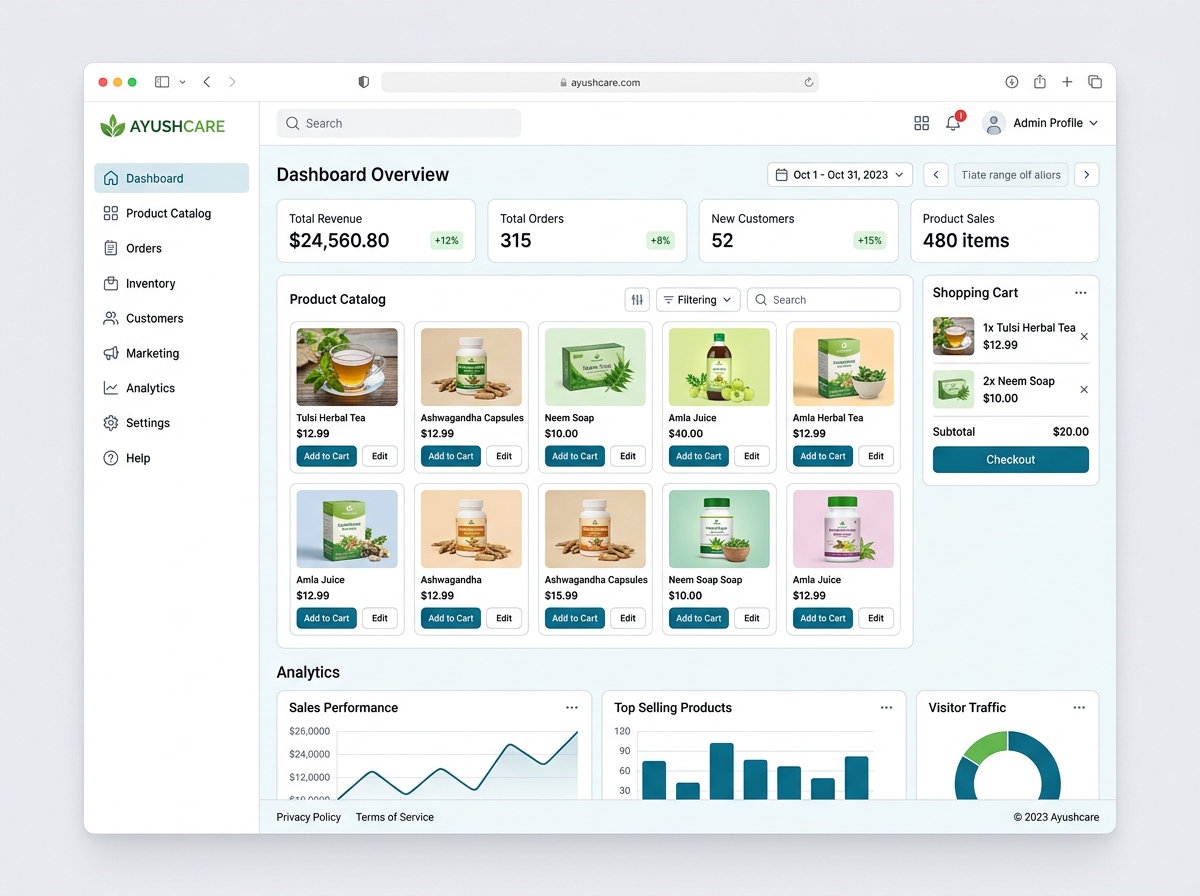Add the $15.99 Ashwagandha Capsules to the cart
This screenshot has height=896, width=1200.
(575, 618)
